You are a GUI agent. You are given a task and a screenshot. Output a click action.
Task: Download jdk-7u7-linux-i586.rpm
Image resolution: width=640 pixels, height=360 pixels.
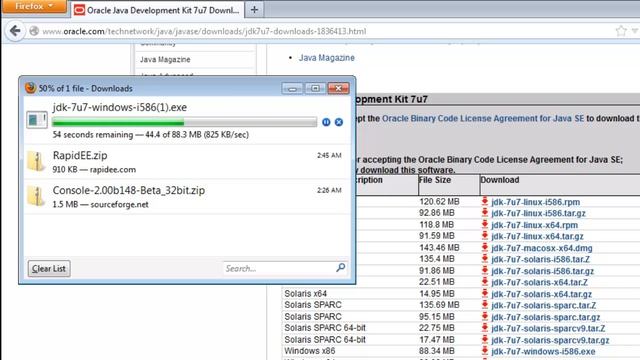coord(536,202)
